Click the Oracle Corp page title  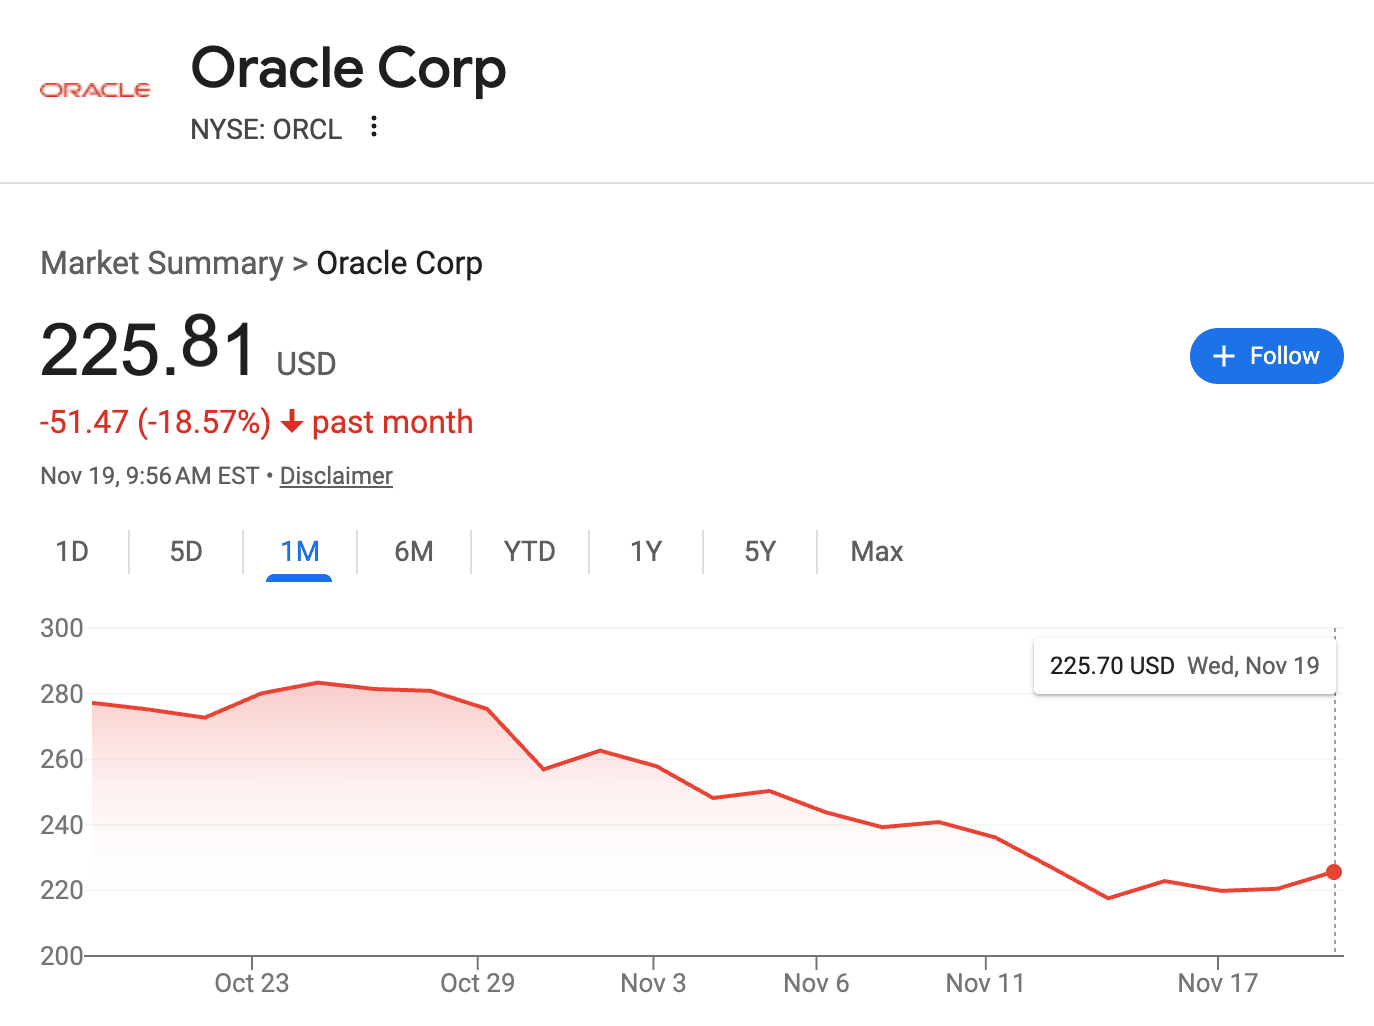348,69
